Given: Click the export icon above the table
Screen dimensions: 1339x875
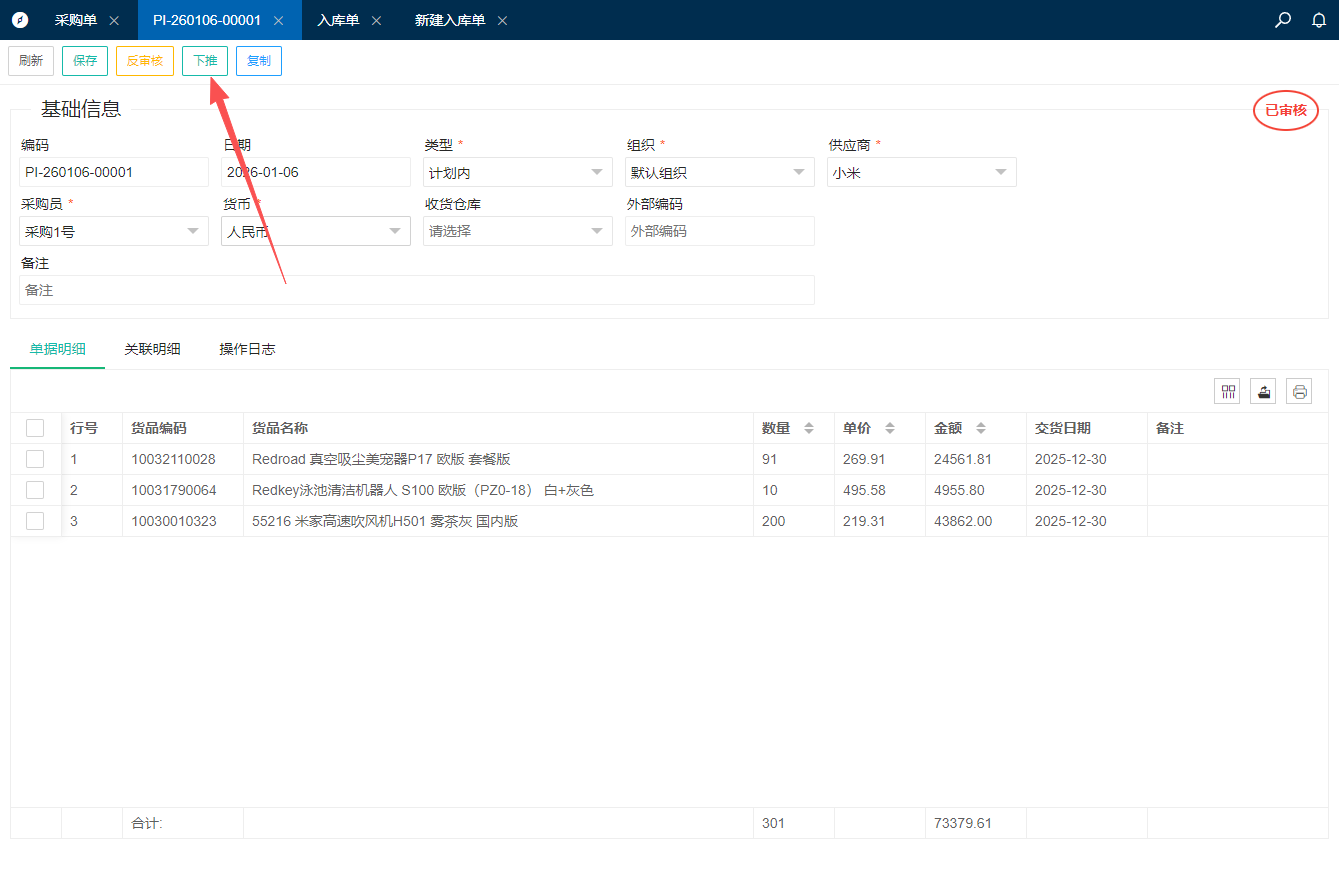Looking at the screenshot, I should pos(1263,392).
